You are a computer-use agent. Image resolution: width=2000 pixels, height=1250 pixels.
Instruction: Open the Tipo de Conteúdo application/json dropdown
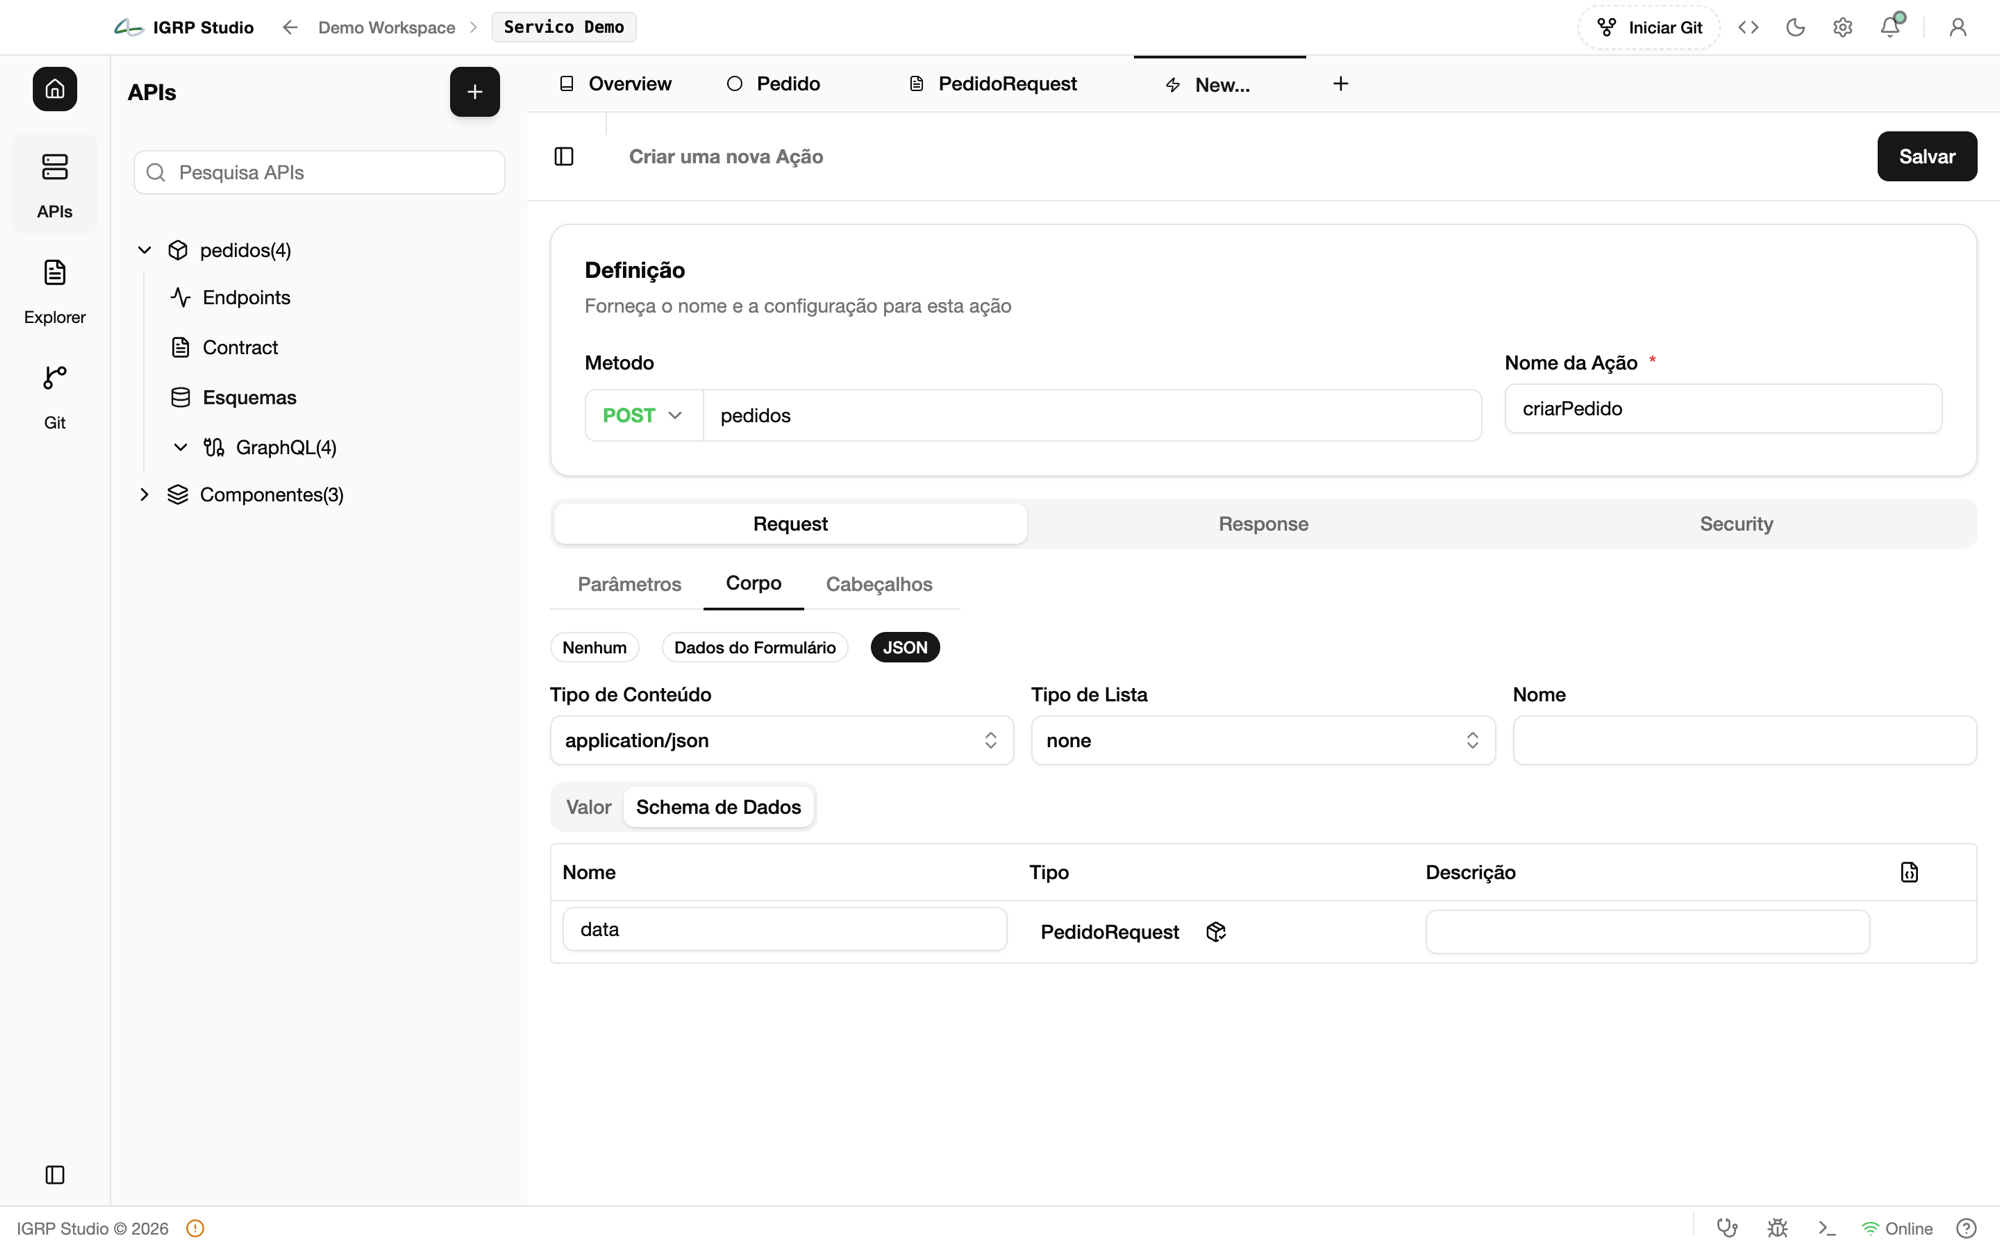[x=782, y=741]
